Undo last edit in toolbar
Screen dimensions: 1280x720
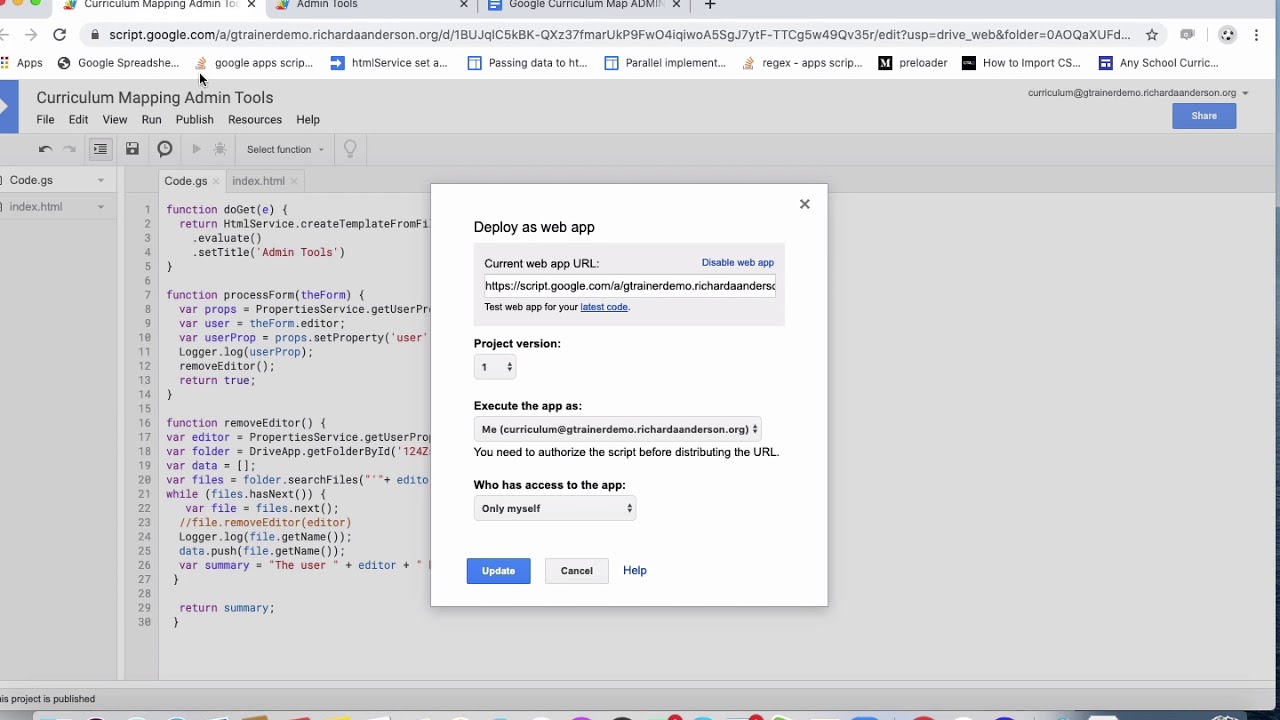click(x=45, y=149)
